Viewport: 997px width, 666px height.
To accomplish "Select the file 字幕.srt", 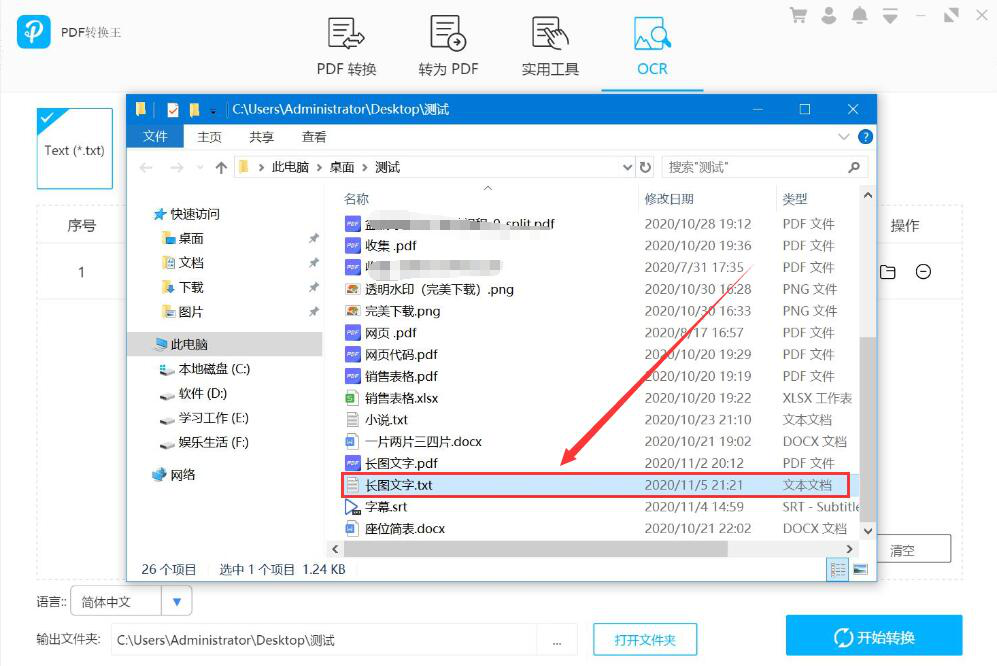I will tap(385, 507).
